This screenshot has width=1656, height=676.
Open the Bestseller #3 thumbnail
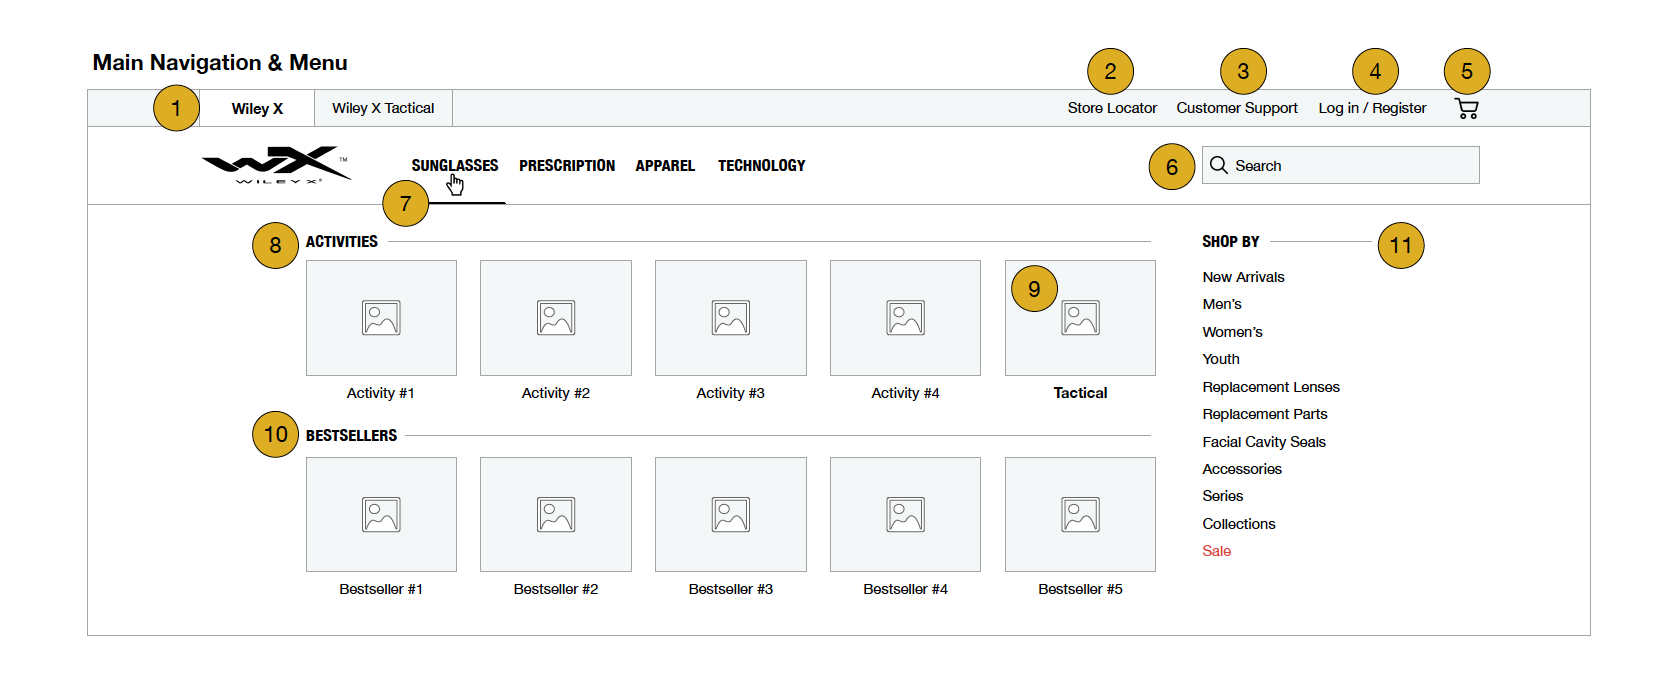tap(731, 514)
